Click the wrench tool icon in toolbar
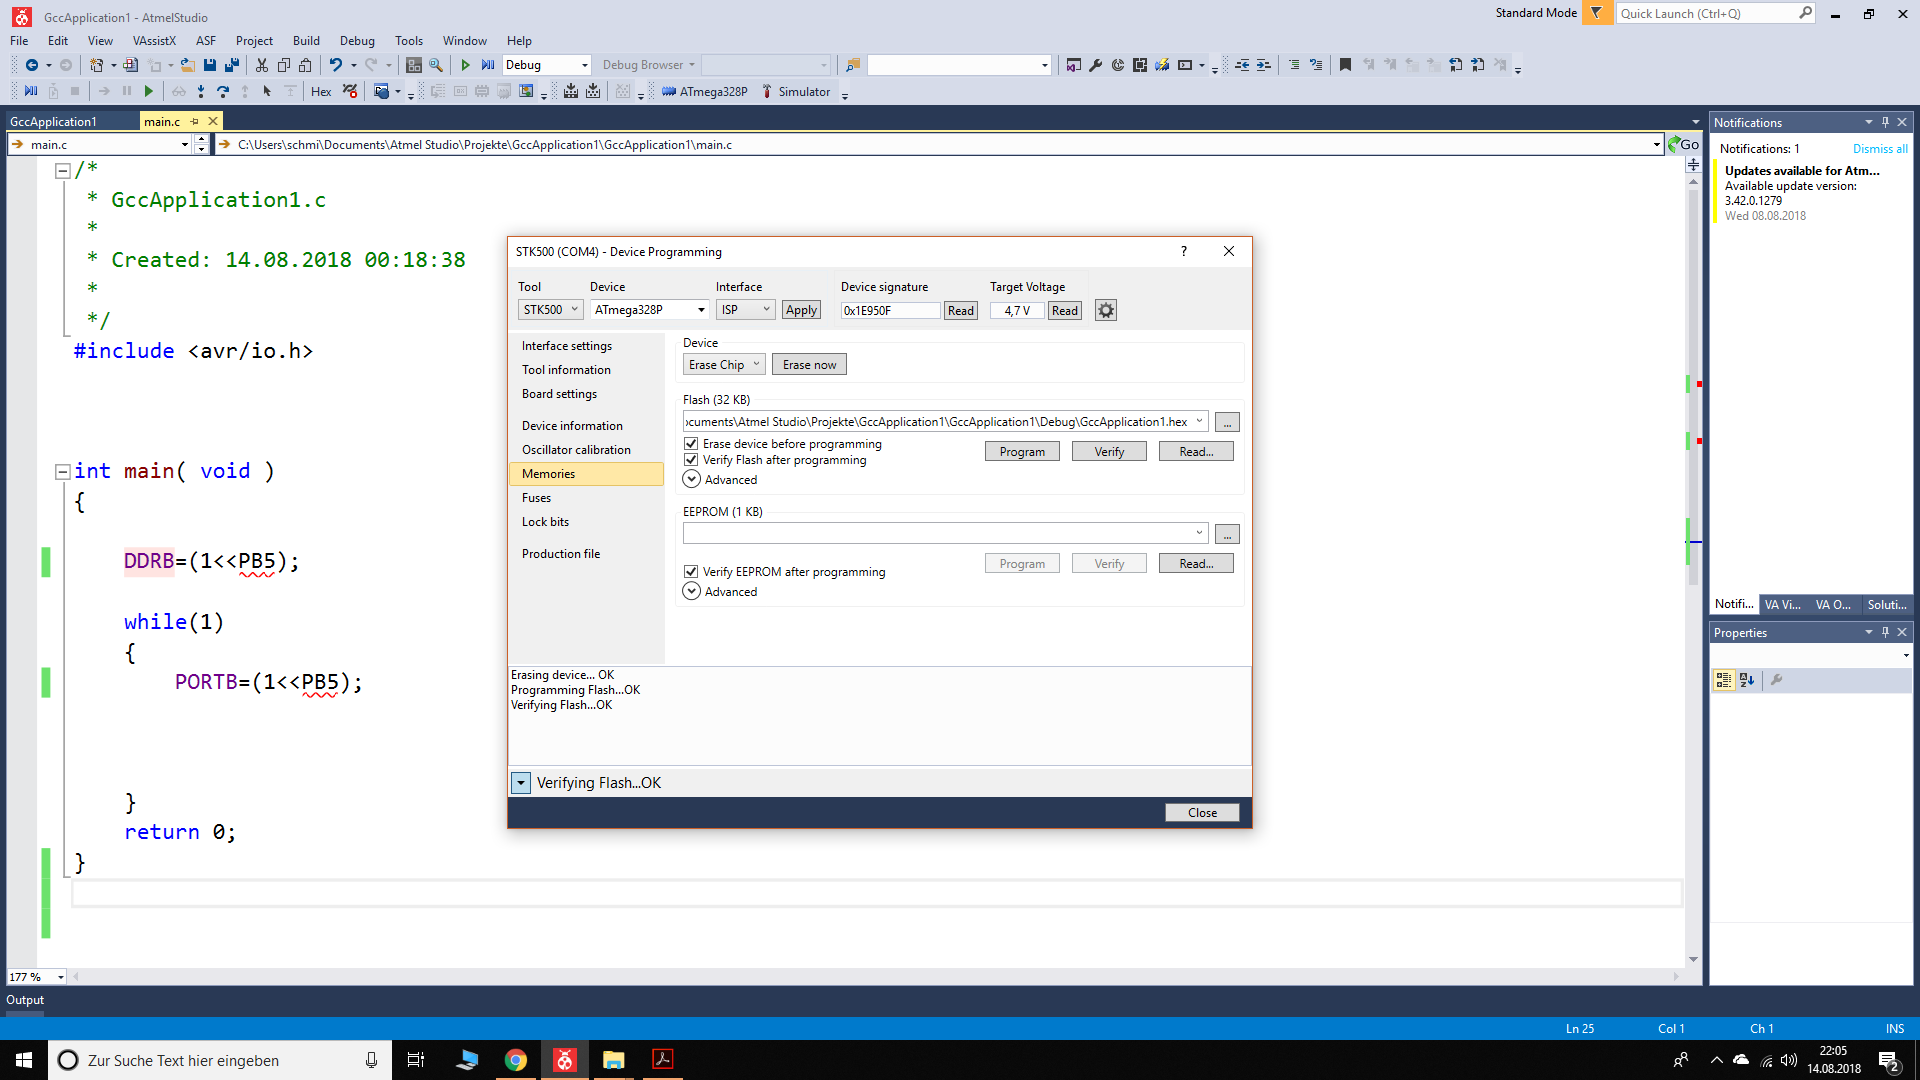 [1096, 65]
